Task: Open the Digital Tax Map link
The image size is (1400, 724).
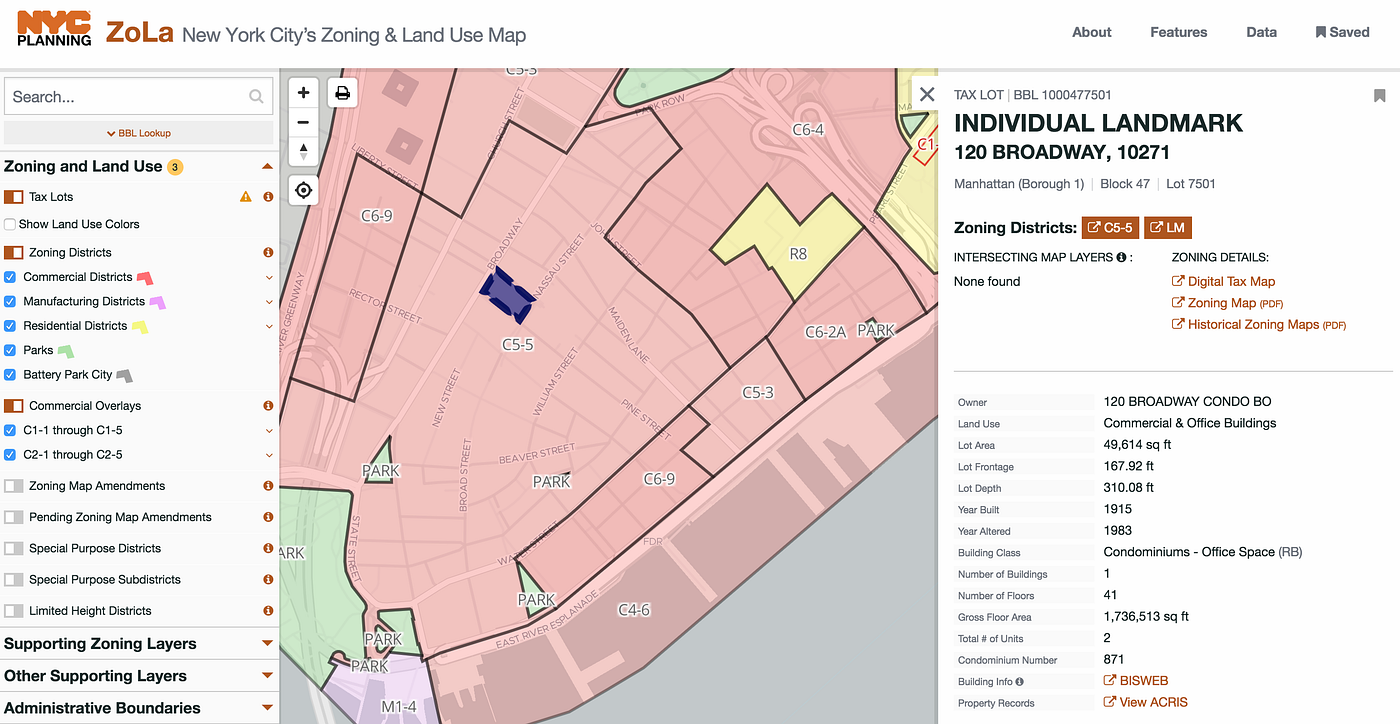Action: pos(1224,282)
